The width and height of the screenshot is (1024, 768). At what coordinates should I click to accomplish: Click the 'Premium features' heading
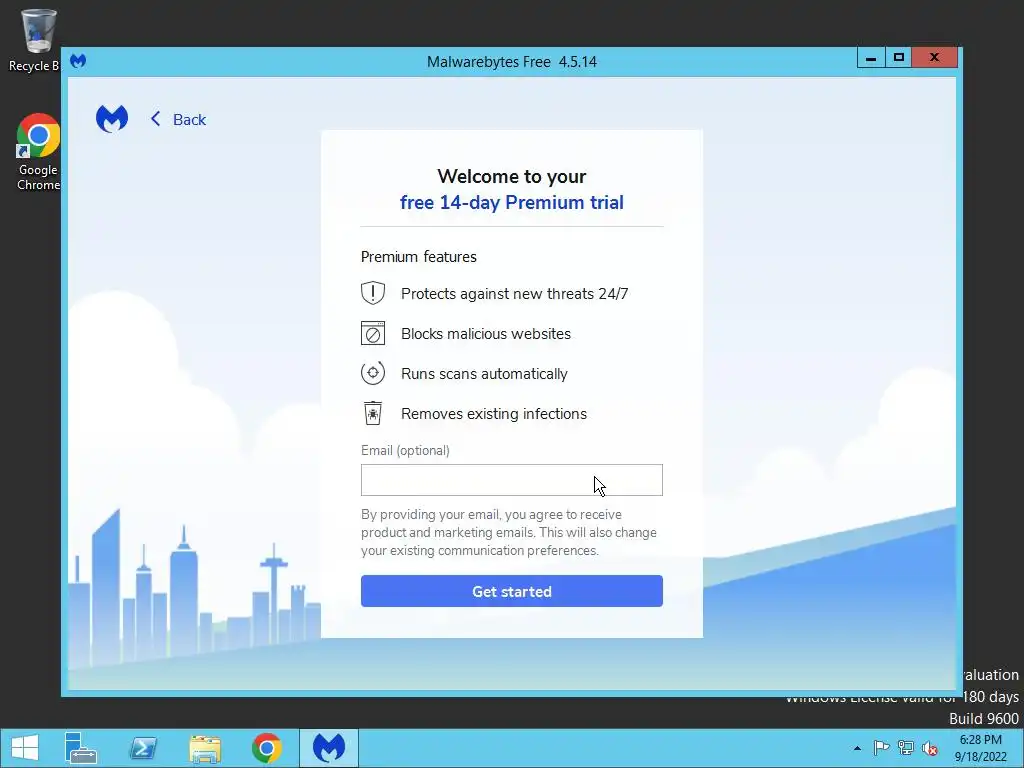coord(419,257)
